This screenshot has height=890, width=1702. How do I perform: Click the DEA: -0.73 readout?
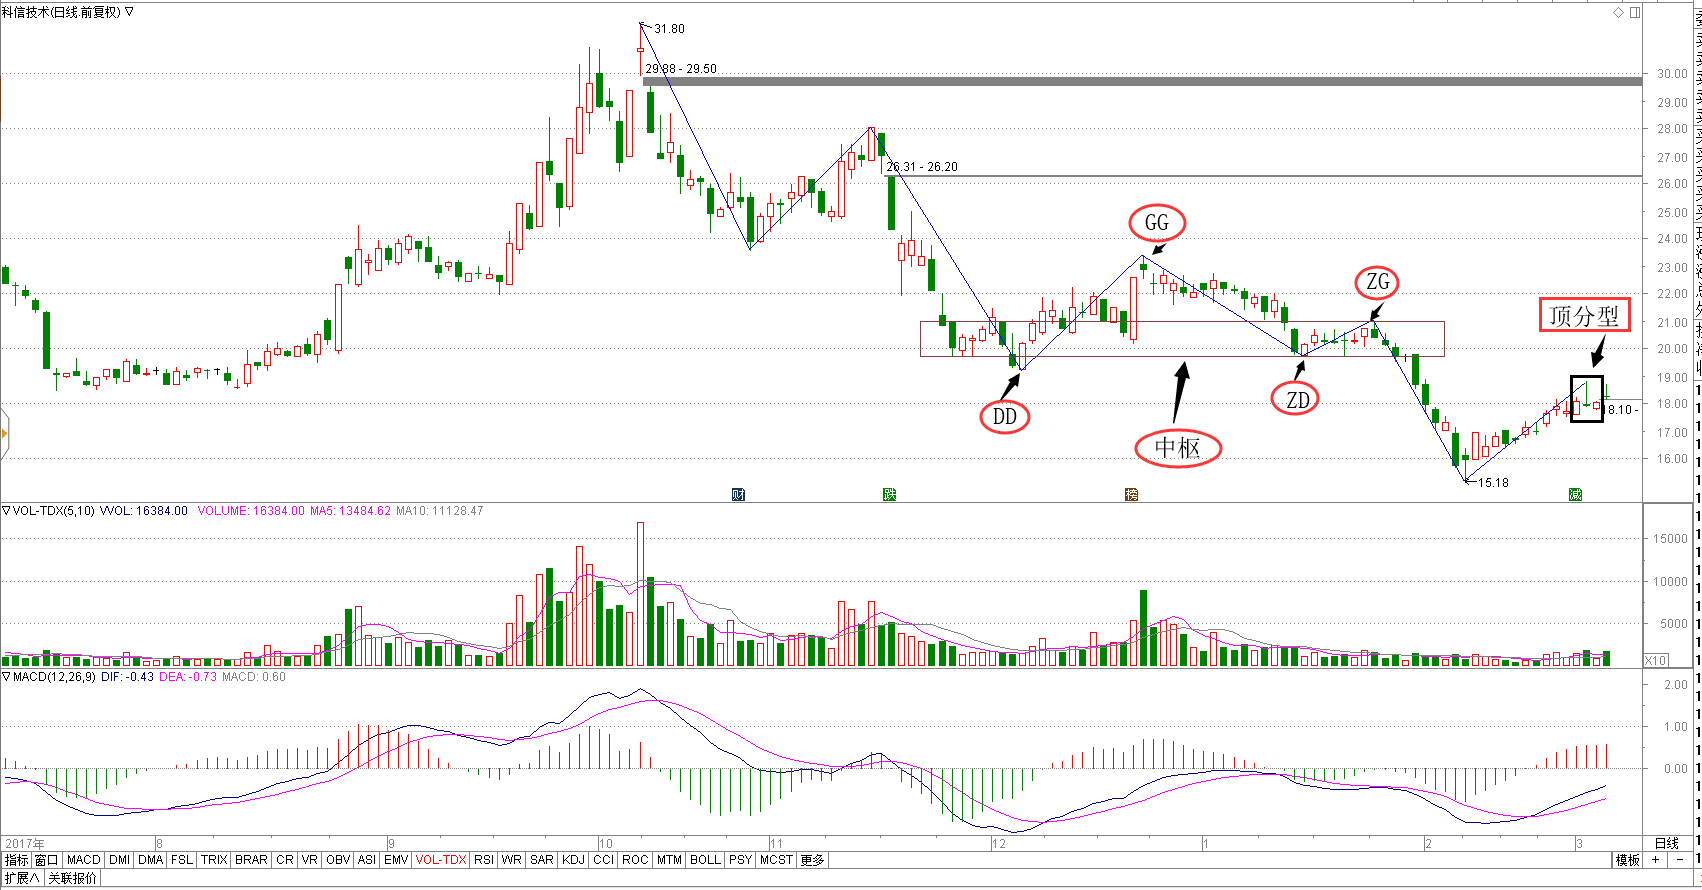click(x=188, y=677)
